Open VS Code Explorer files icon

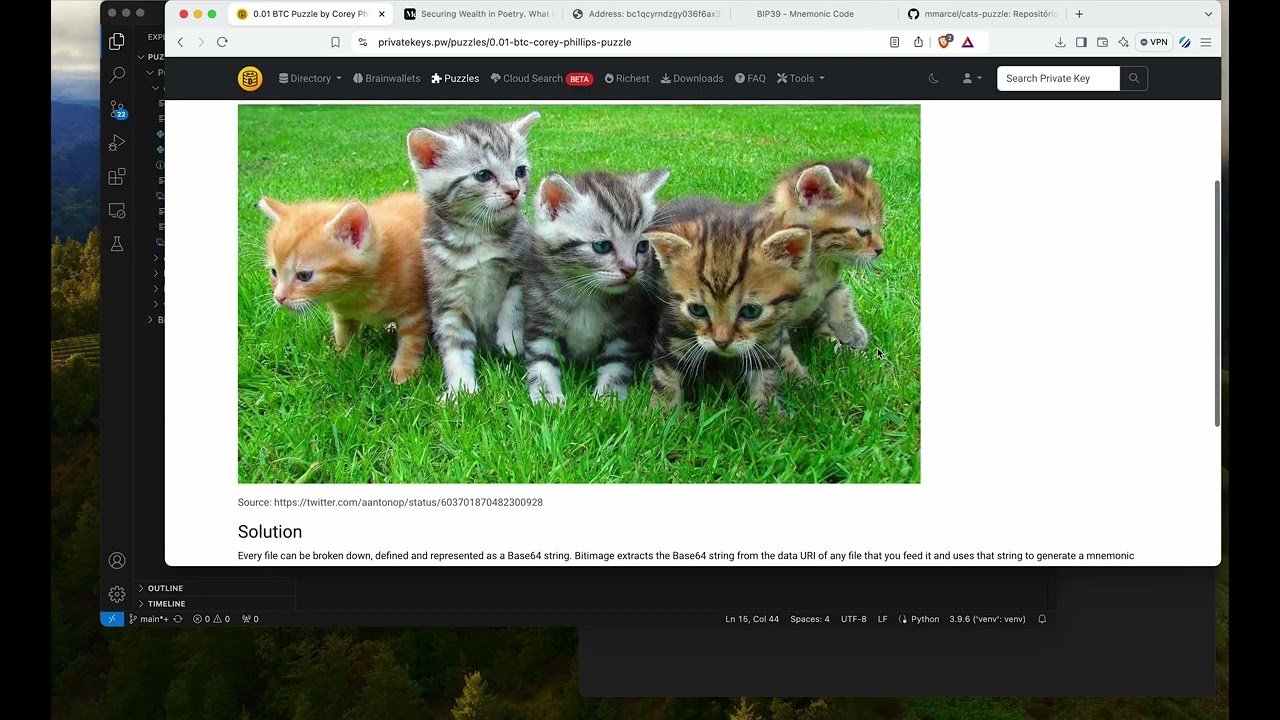[117, 41]
